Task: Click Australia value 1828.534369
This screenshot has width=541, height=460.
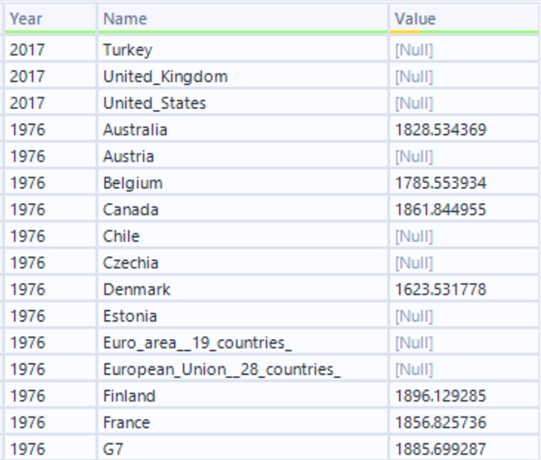Action: pyautogui.click(x=464, y=129)
